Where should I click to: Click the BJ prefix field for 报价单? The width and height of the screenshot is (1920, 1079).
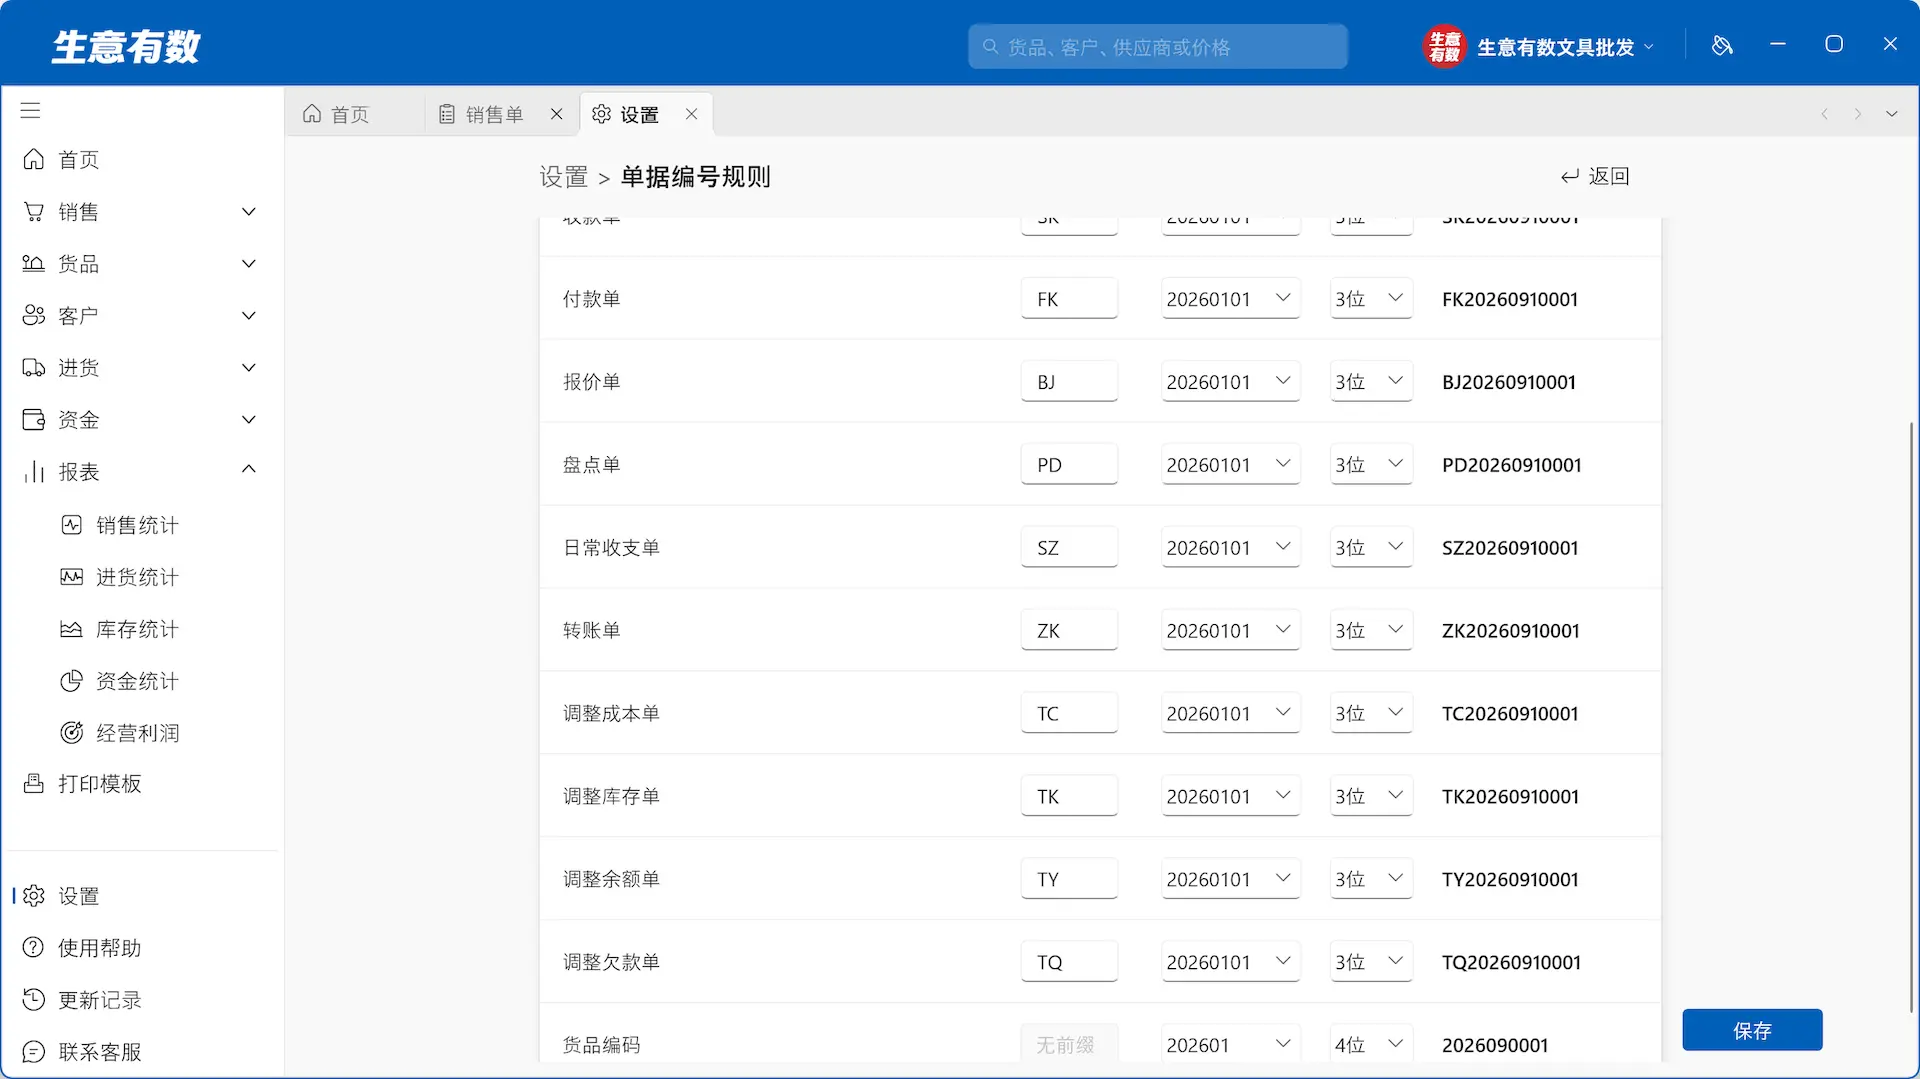1069,382
